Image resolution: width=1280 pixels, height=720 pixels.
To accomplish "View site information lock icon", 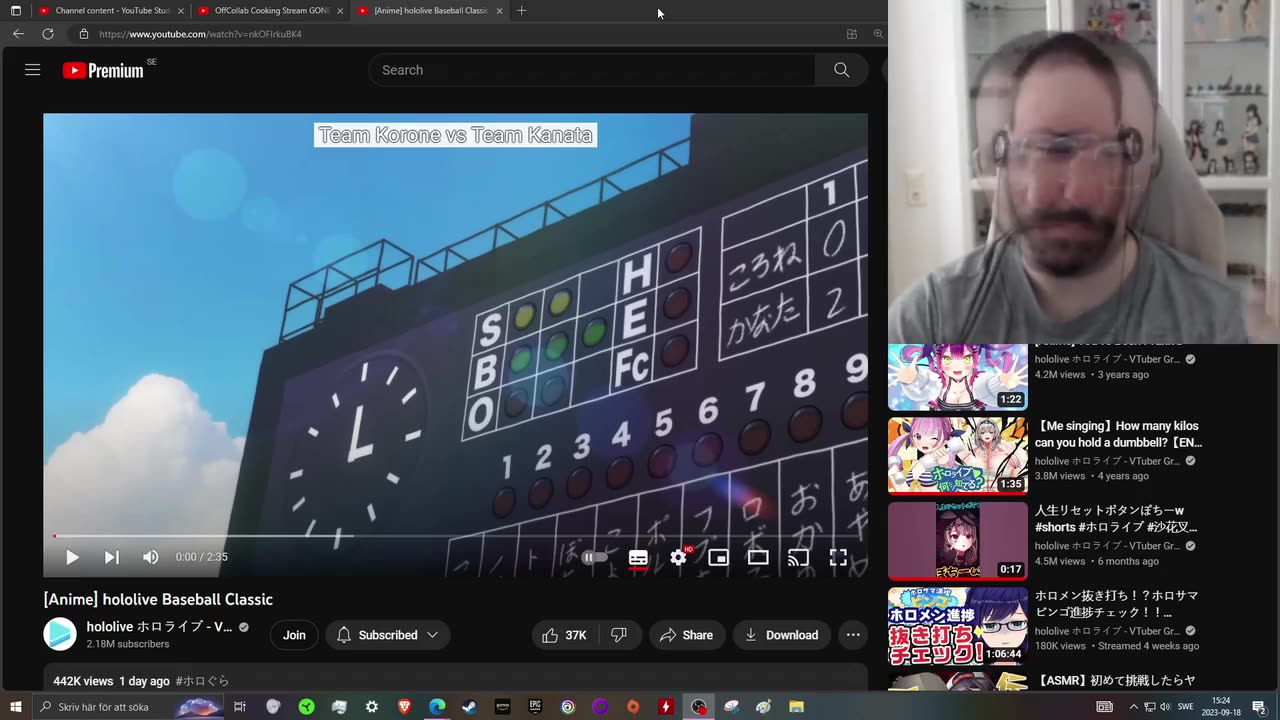I will pos(84,34).
